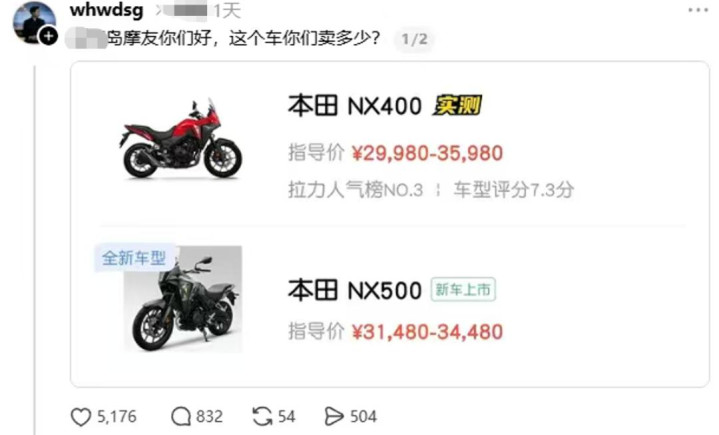Click the 车型评分7.3分 rating text
The width and height of the screenshot is (719, 435).
click(x=514, y=190)
